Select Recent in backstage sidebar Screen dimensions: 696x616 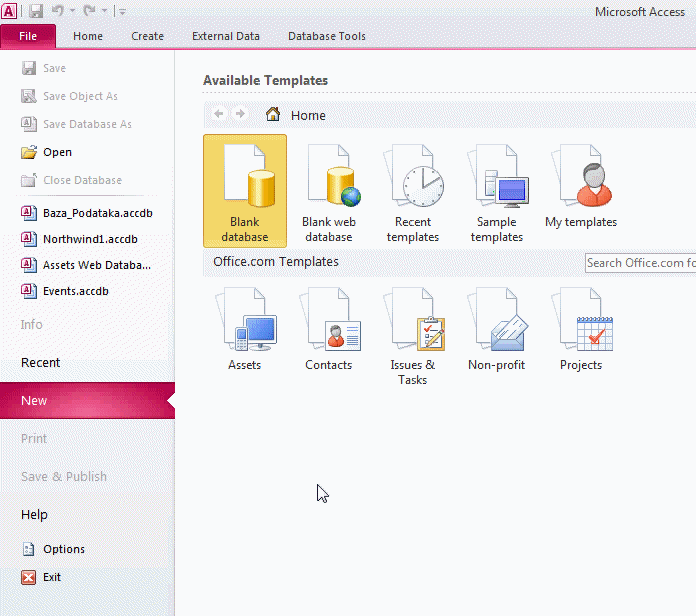[x=40, y=363]
